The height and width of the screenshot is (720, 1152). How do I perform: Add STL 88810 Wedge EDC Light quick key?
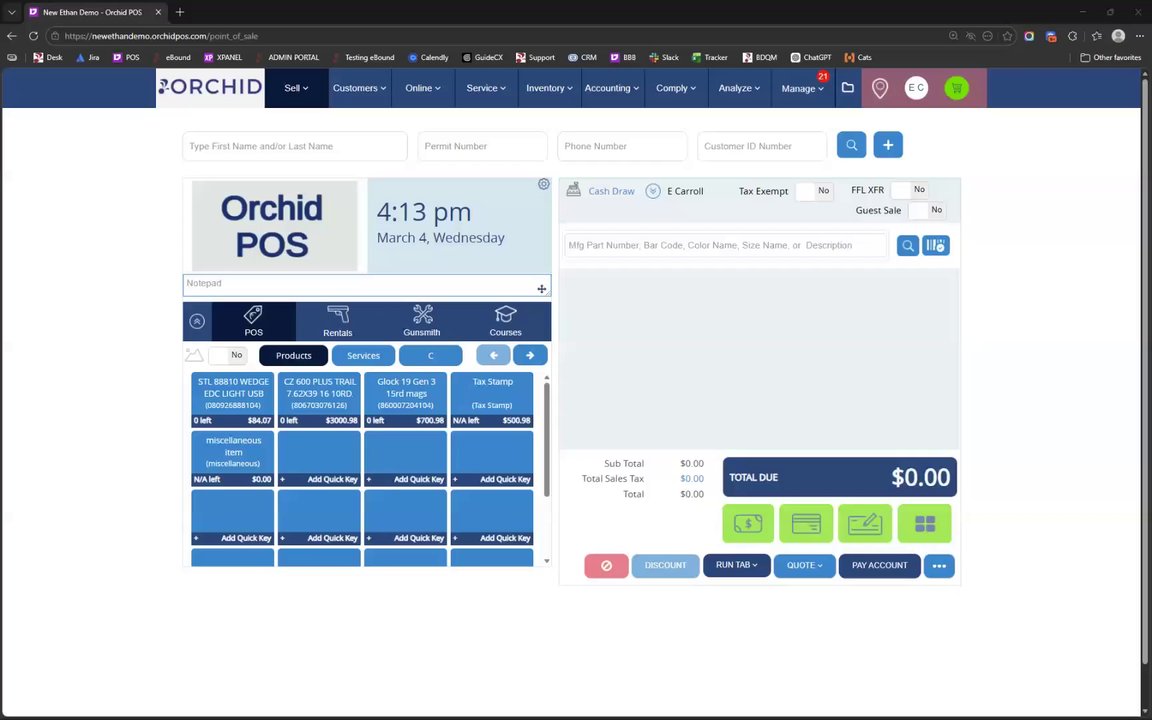coord(233,400)
